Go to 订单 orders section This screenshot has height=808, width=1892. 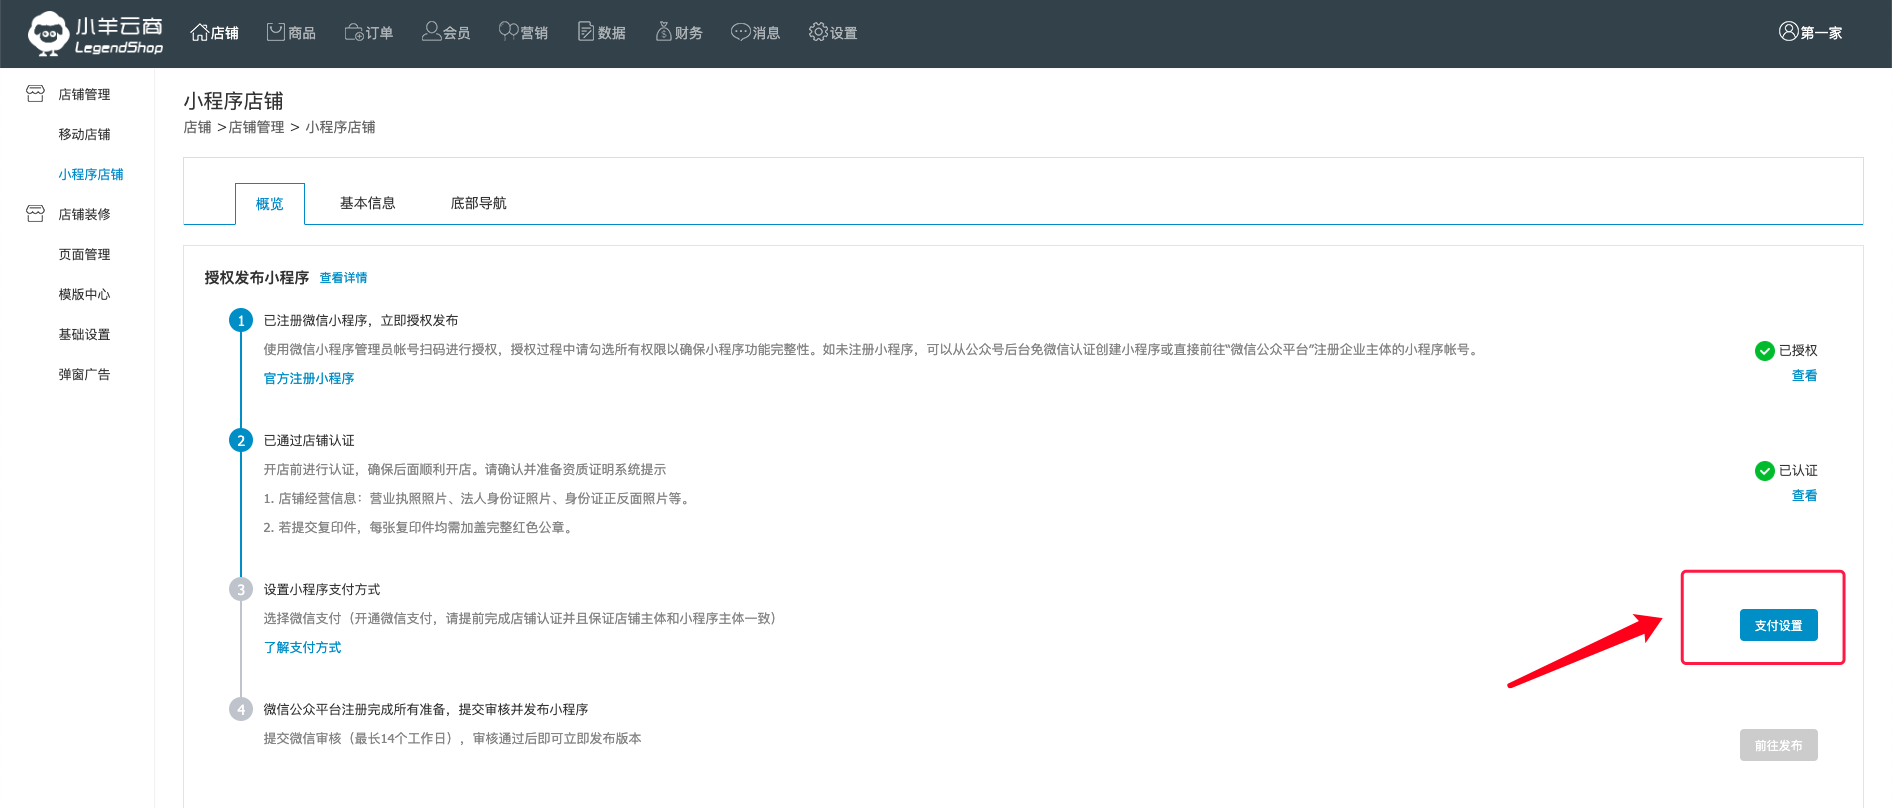(368, 33)
